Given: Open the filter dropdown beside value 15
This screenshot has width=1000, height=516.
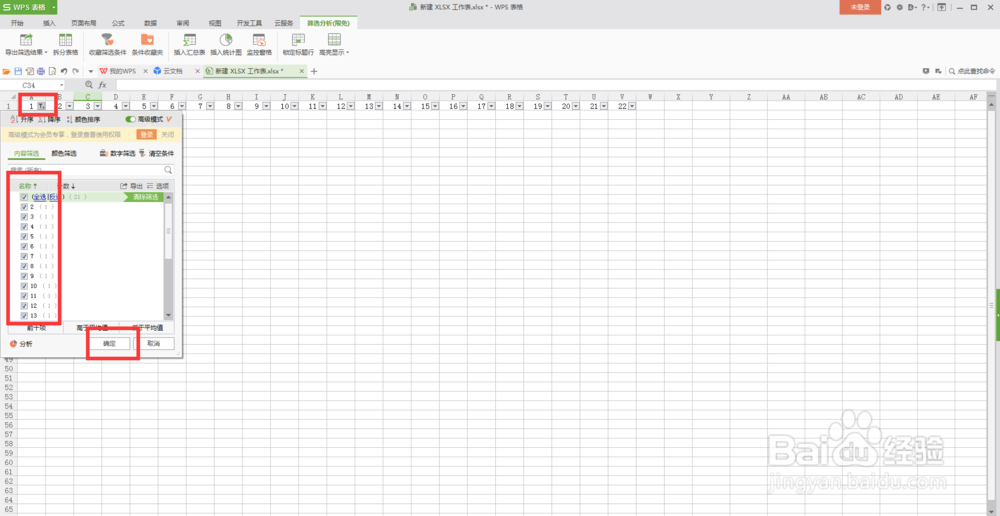Looking at the screenshot, I should [435, 107].
